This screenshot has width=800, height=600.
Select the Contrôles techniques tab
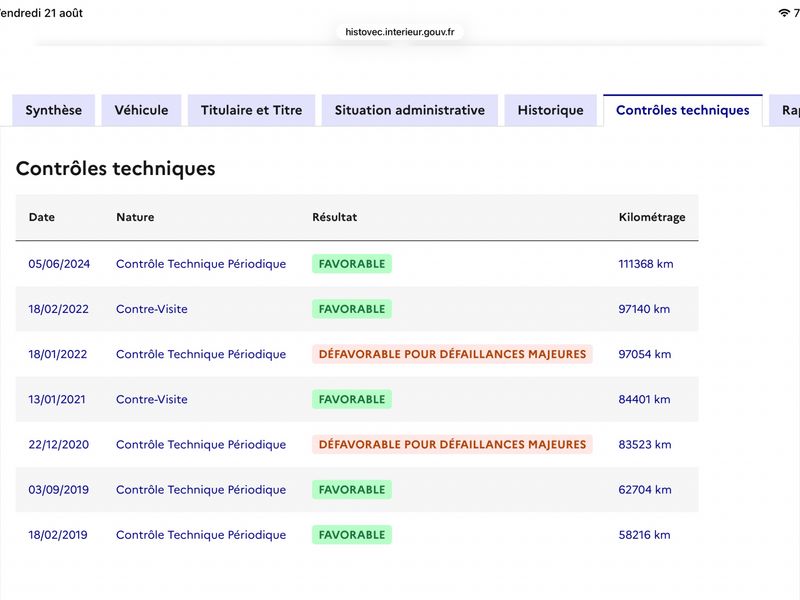tap(683, 110)
